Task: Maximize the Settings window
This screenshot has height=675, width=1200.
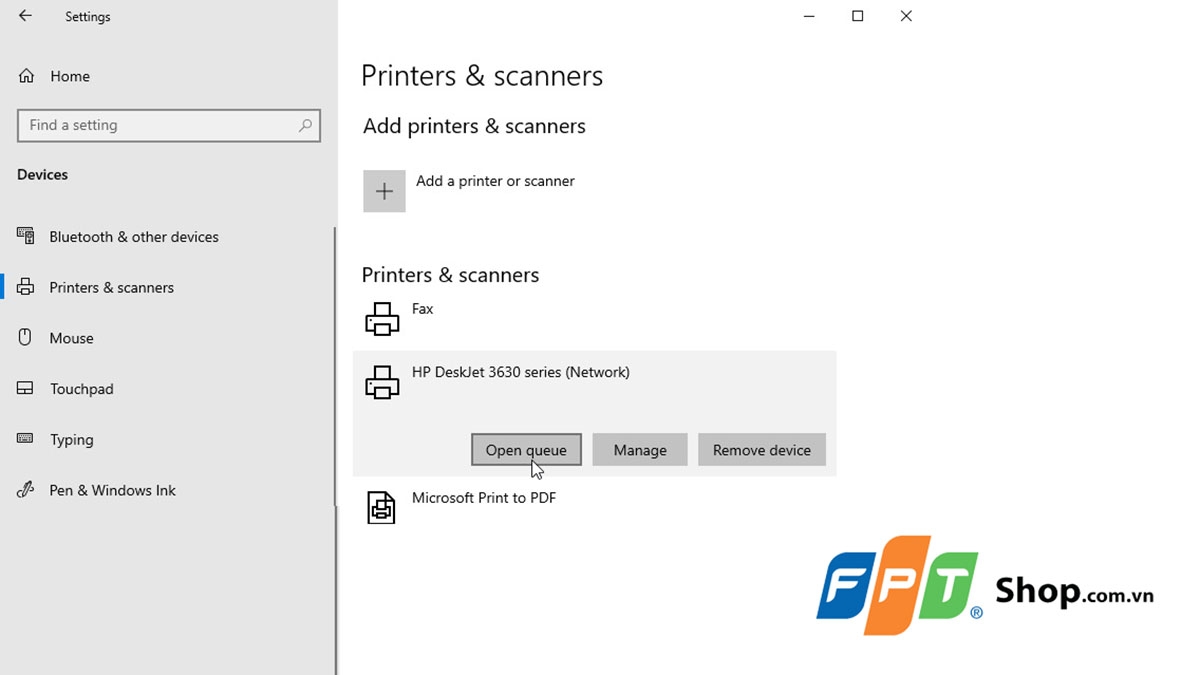Action: pos(857,16)
